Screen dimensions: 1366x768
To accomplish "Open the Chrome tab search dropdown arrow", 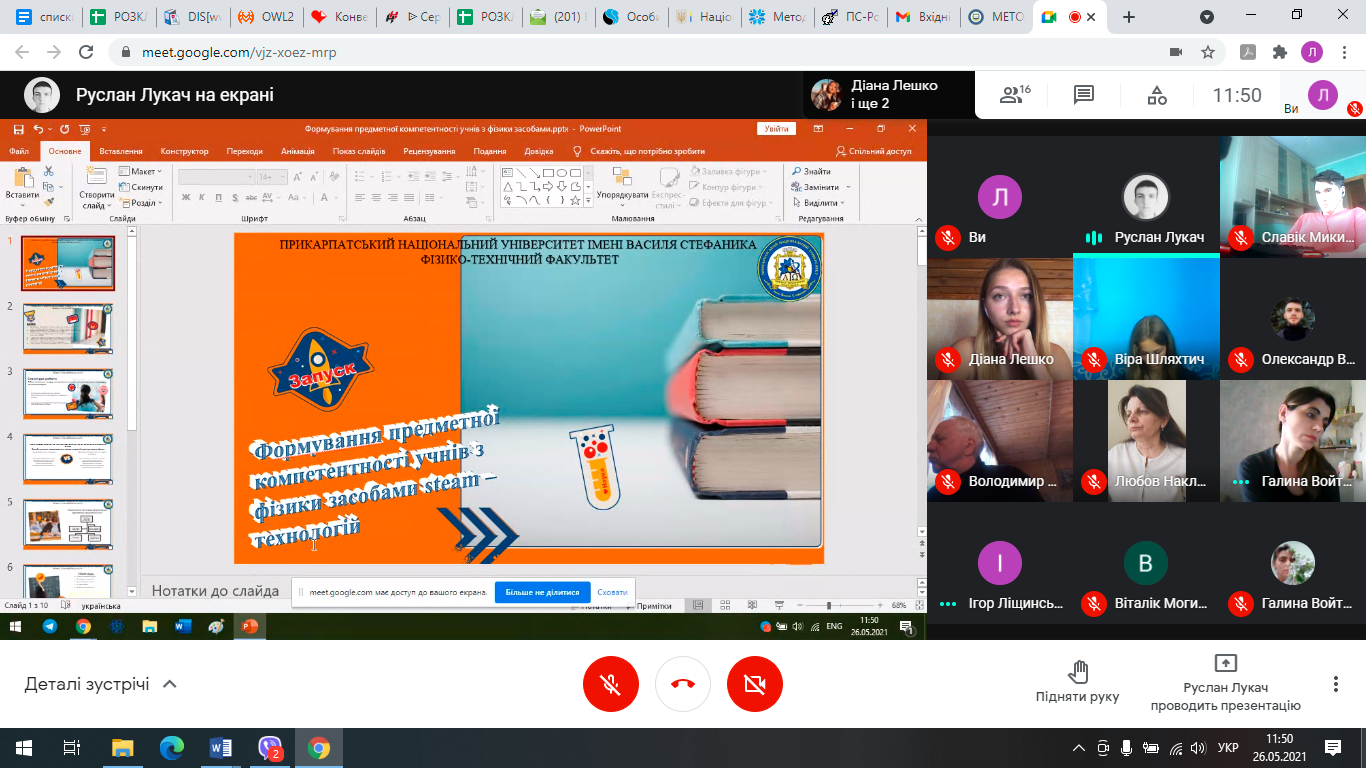I will (1207, 17).
